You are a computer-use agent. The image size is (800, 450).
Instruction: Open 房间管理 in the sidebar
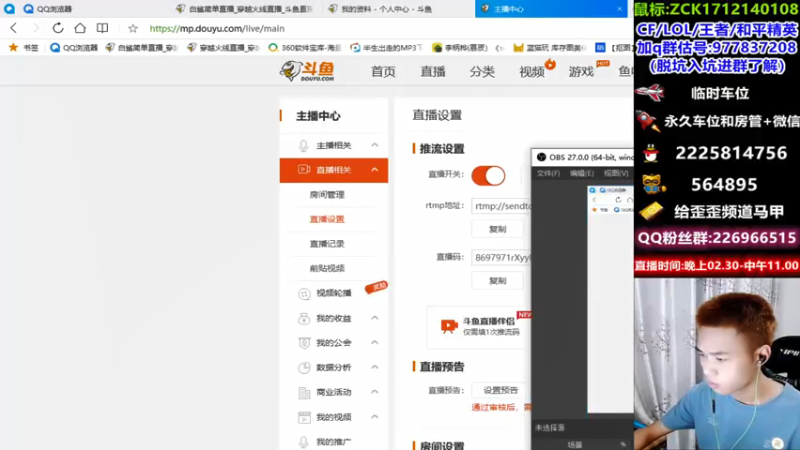coord(327,195)
